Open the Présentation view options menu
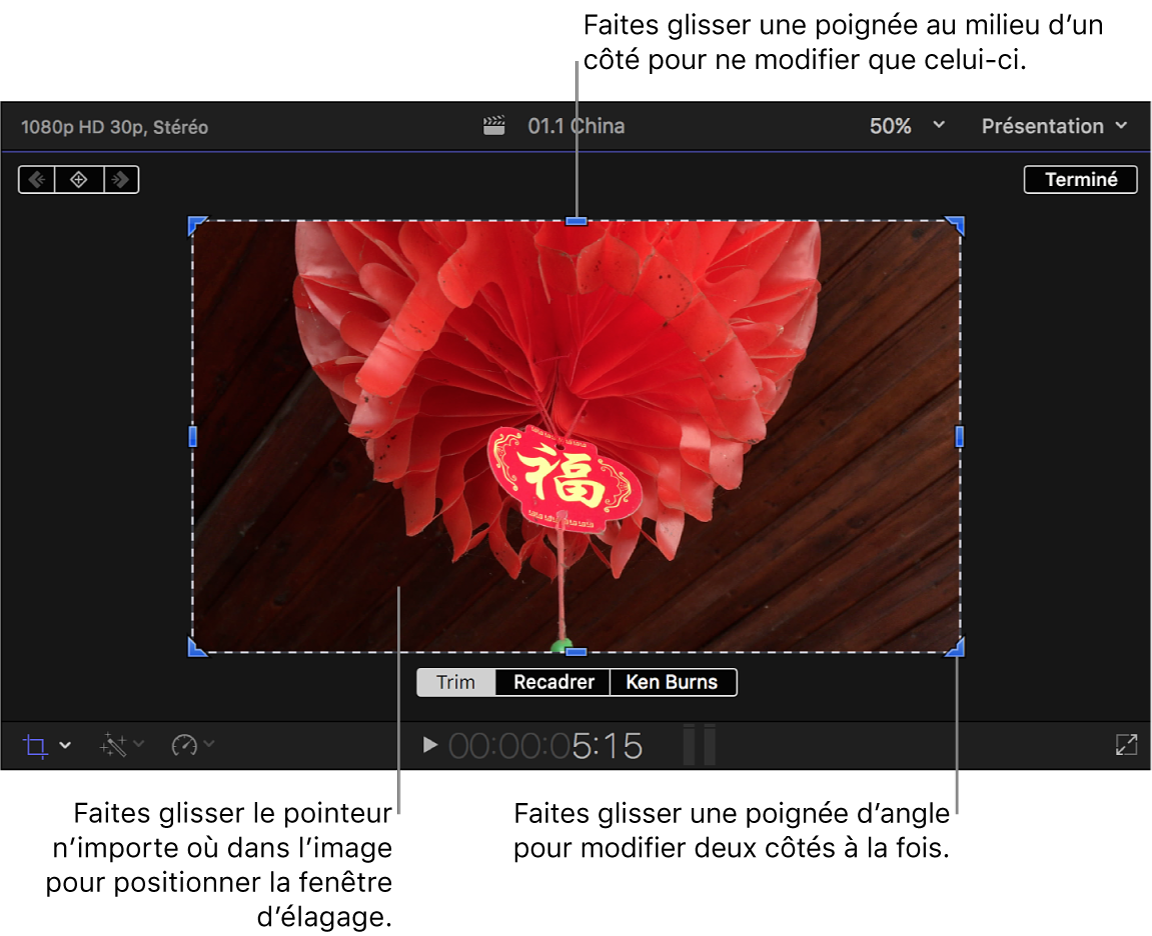Image resolution: width=1152 pixels, height=936 pixels. (1053, 126)
